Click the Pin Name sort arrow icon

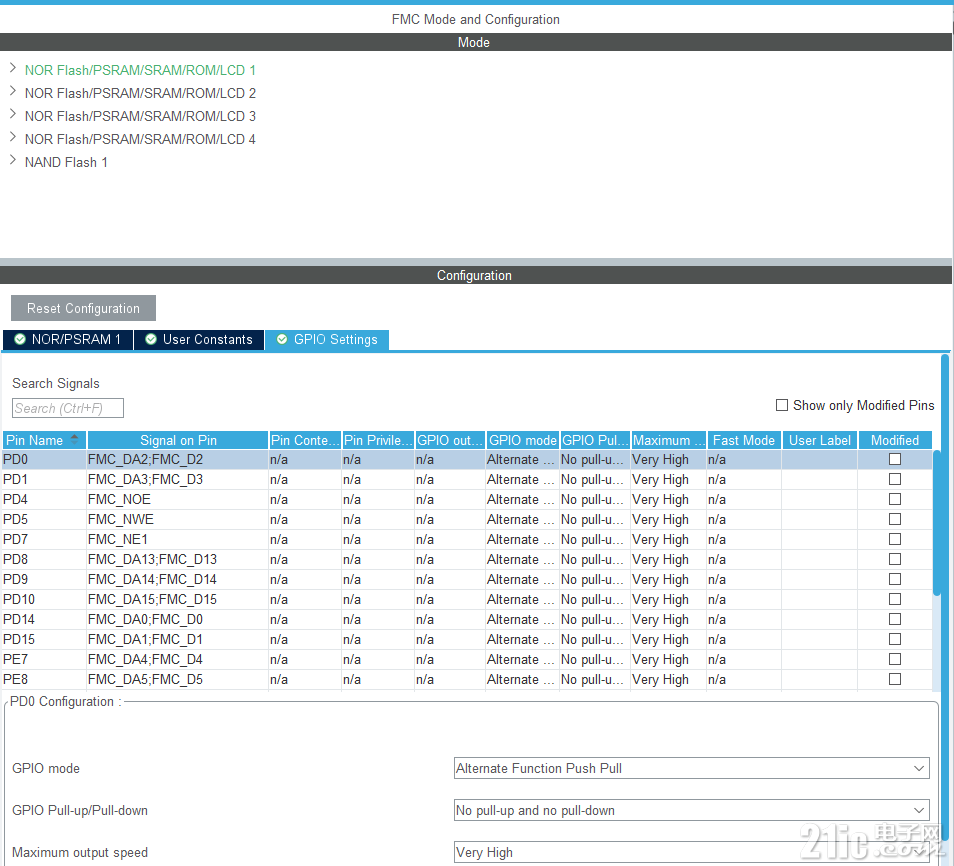point(74,439)
